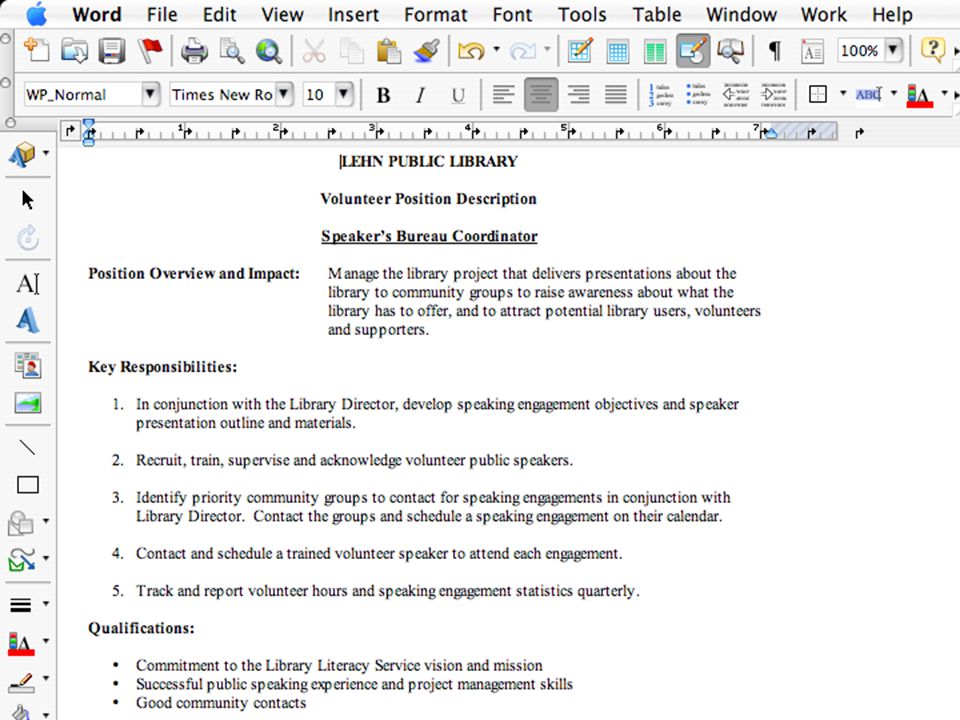The height and width of the screenshot is (720, 960).
Task: Click the Numbered list icon
Action: click(x=661, y=95)
